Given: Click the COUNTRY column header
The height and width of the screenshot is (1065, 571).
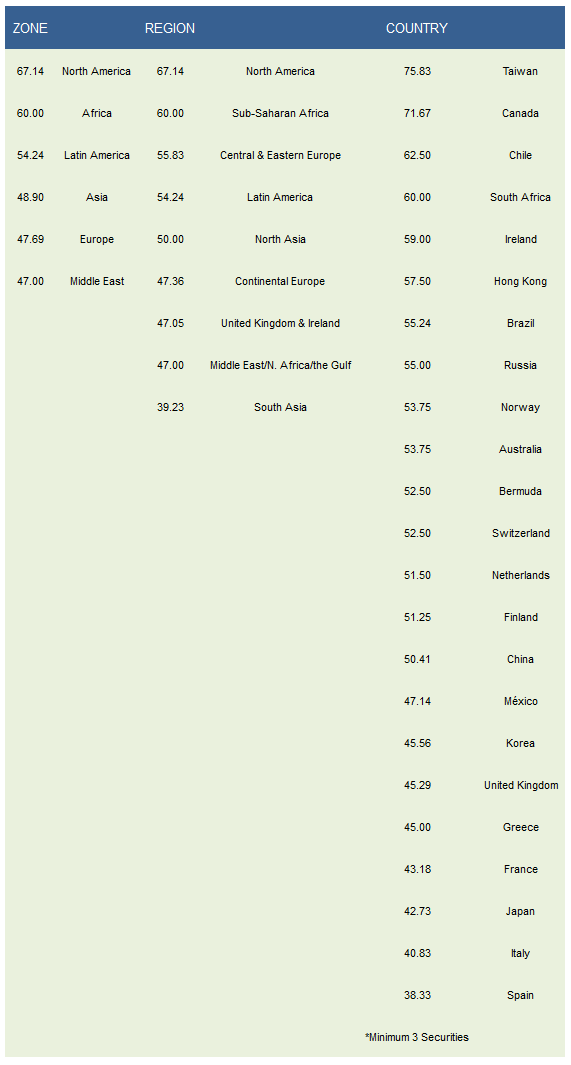Looking at the screenshot, I should point(417,29).
